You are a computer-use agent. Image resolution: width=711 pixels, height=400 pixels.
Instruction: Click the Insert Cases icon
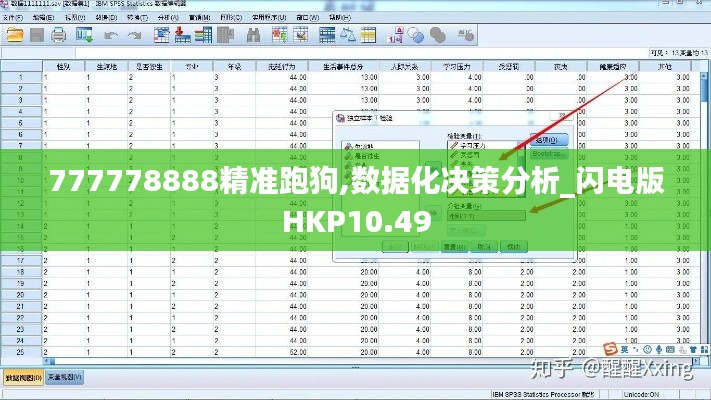tap(279, 35)
